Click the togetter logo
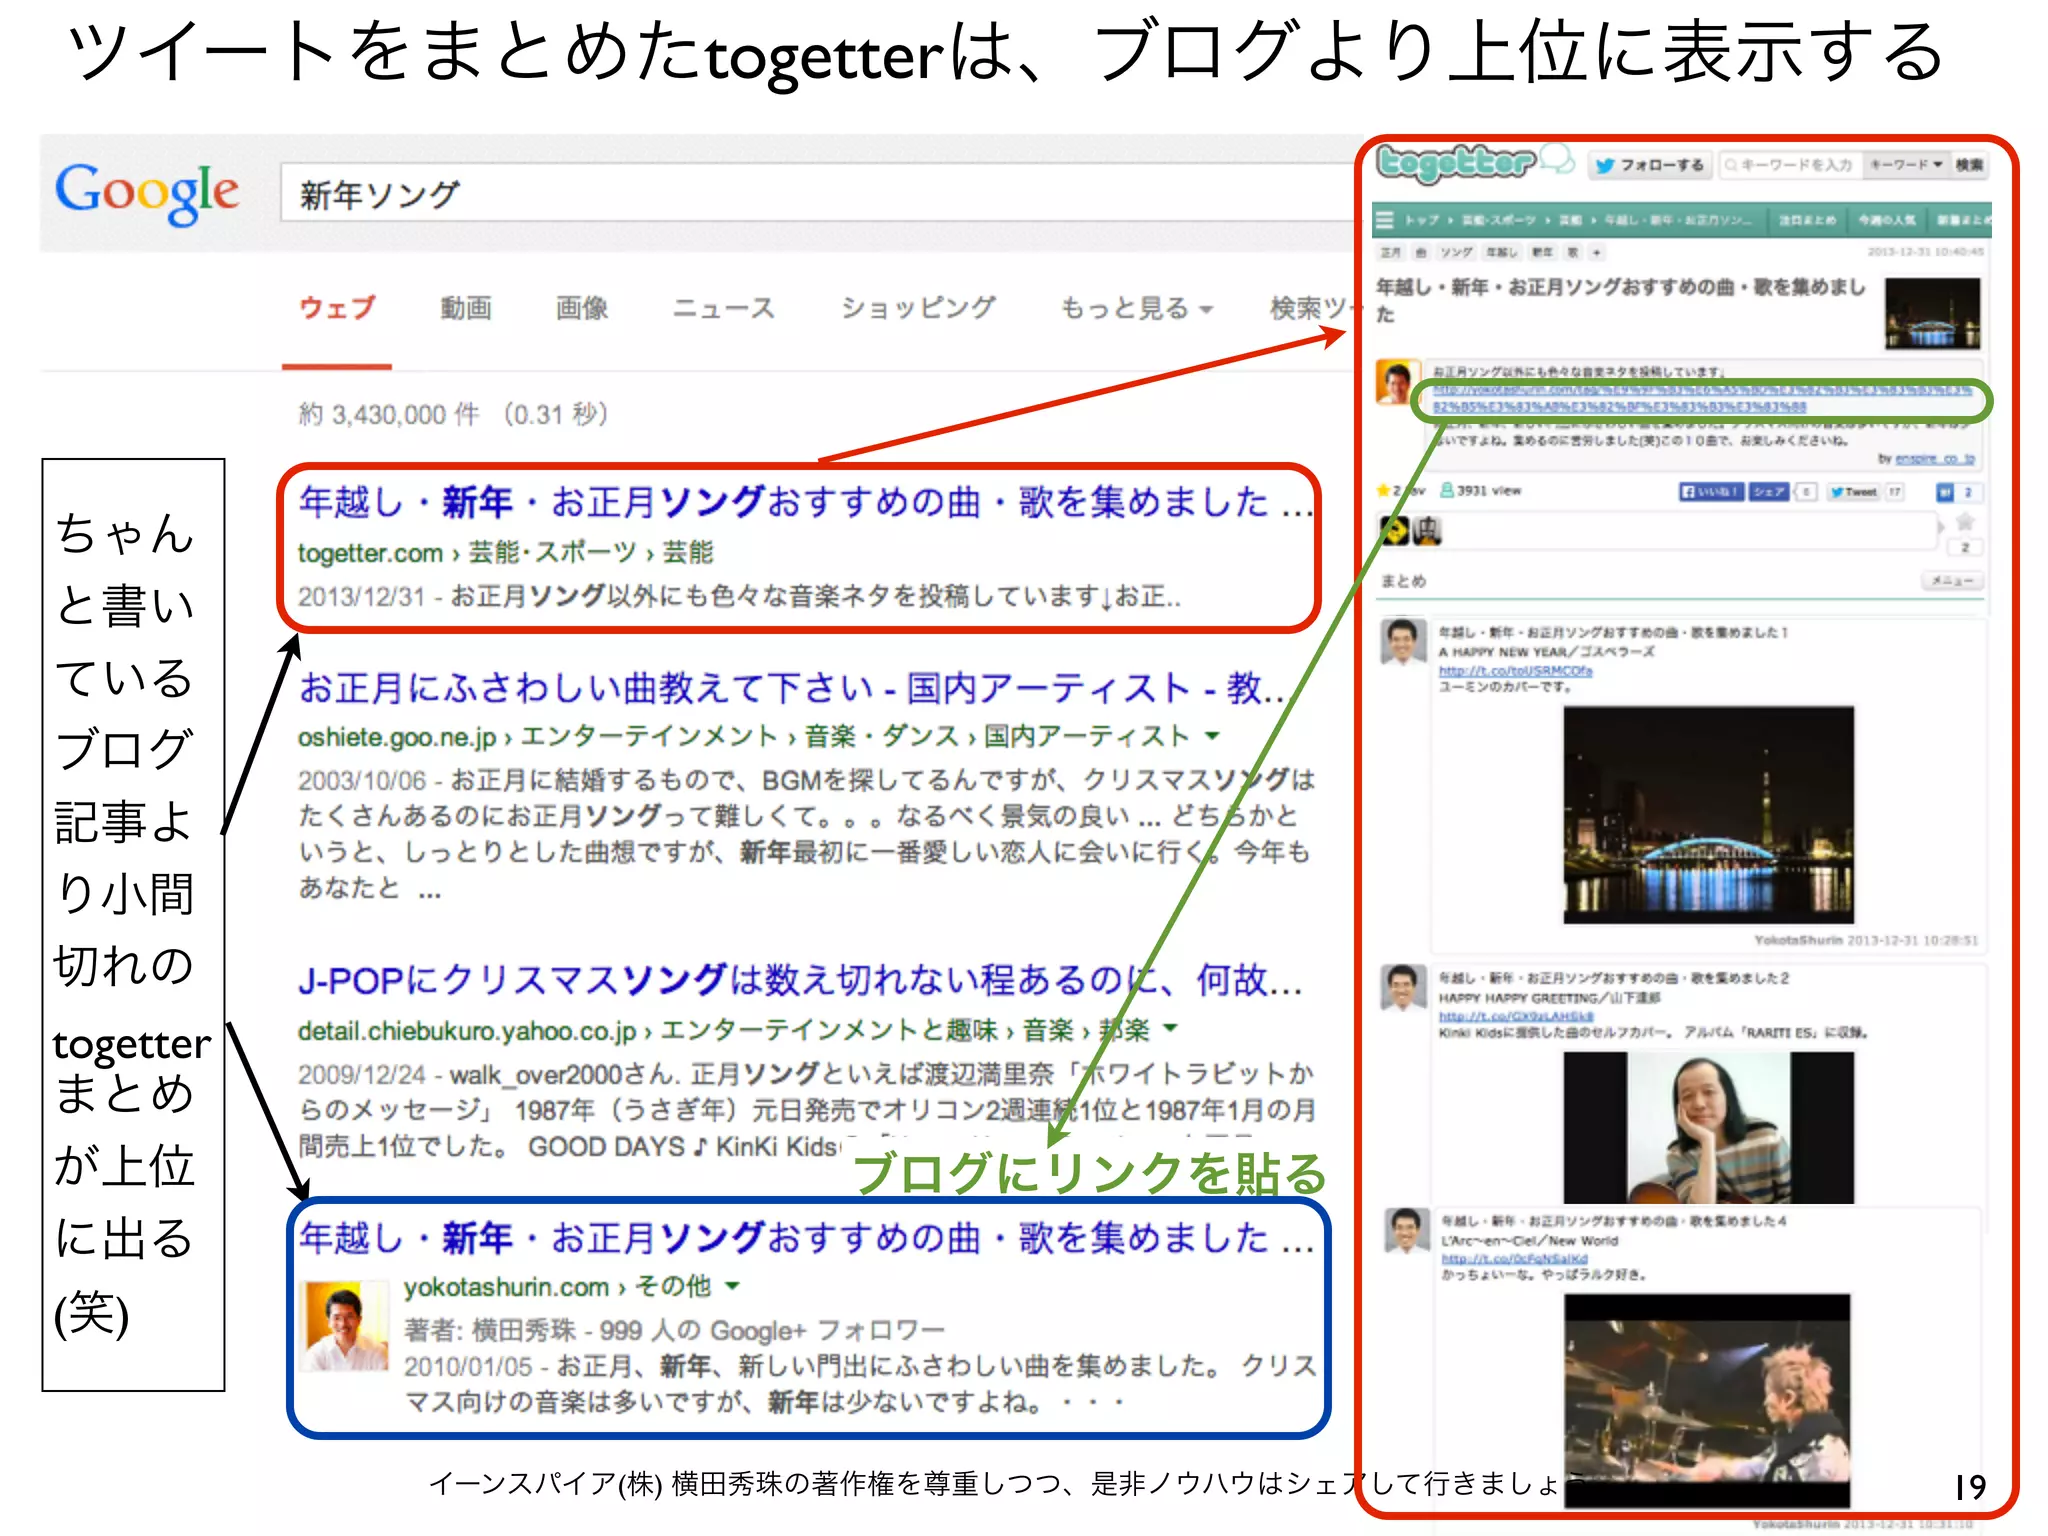The height and width of the screenshot is (1536, 2048). [1456, 163]
